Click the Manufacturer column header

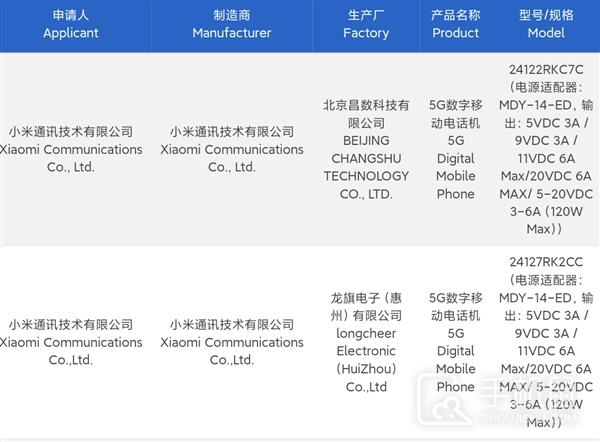[232, 24]
